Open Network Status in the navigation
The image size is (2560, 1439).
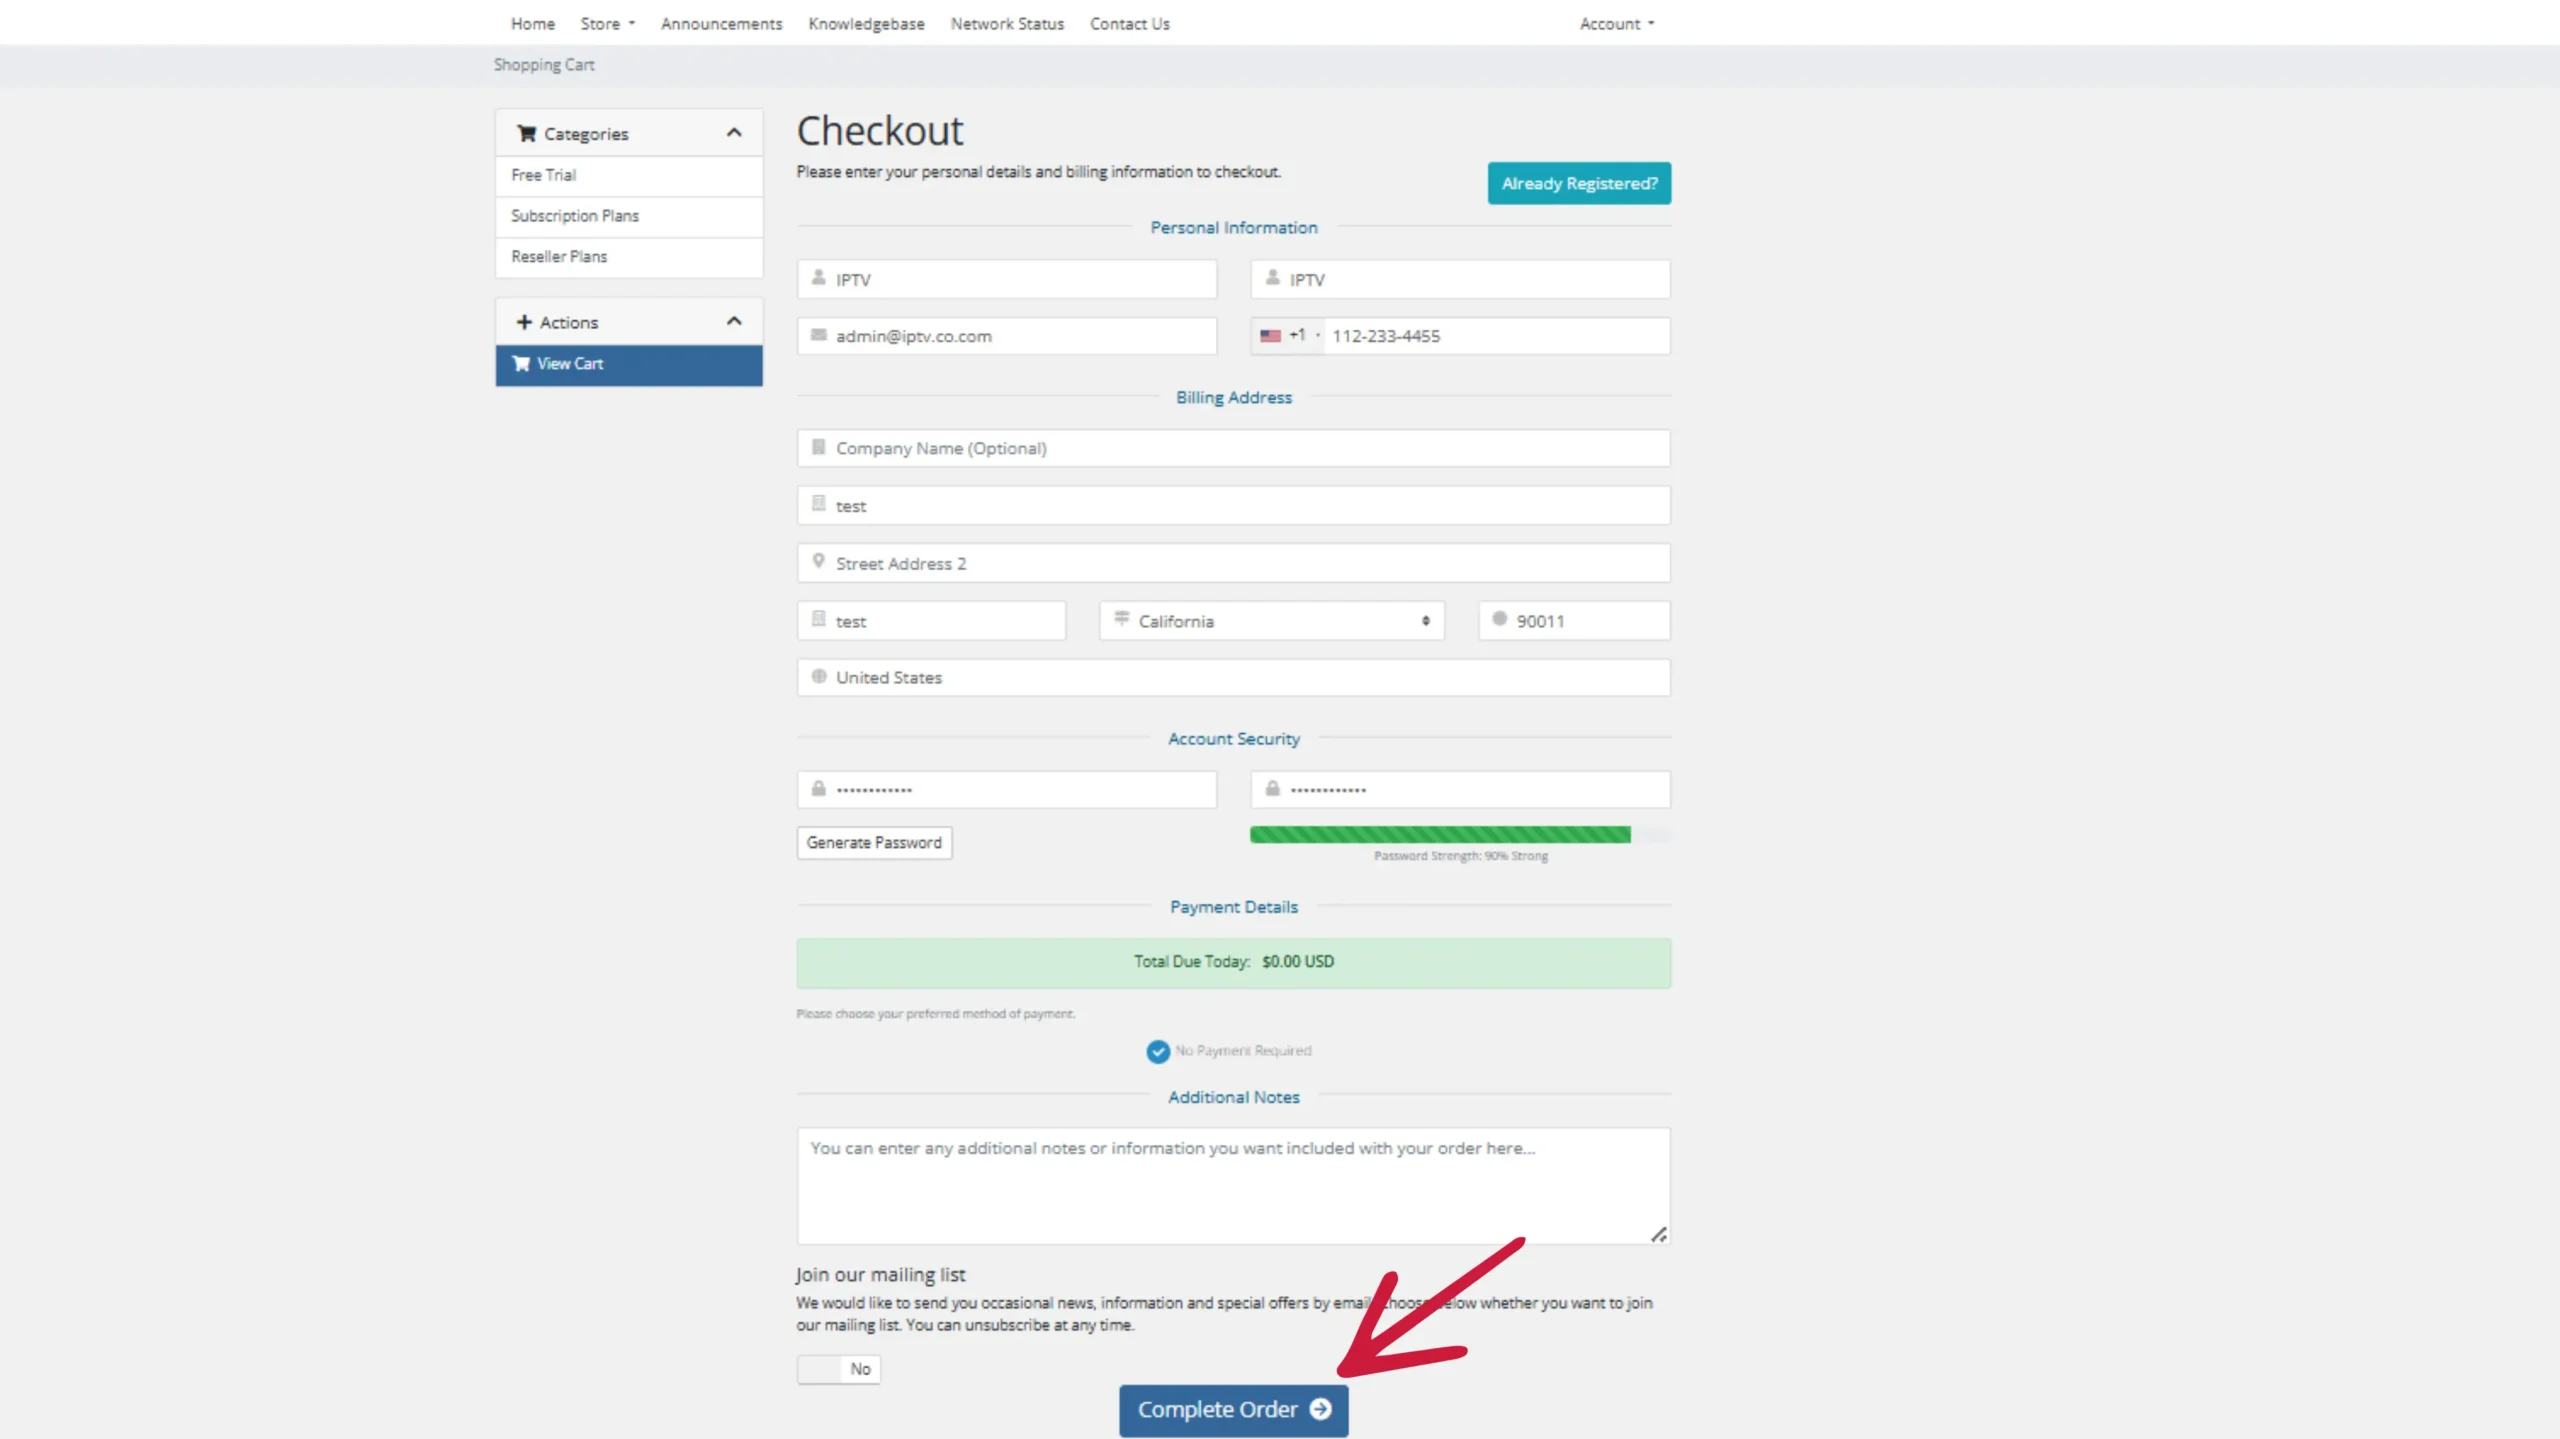pyautogui.click(x=1007, y=24)
